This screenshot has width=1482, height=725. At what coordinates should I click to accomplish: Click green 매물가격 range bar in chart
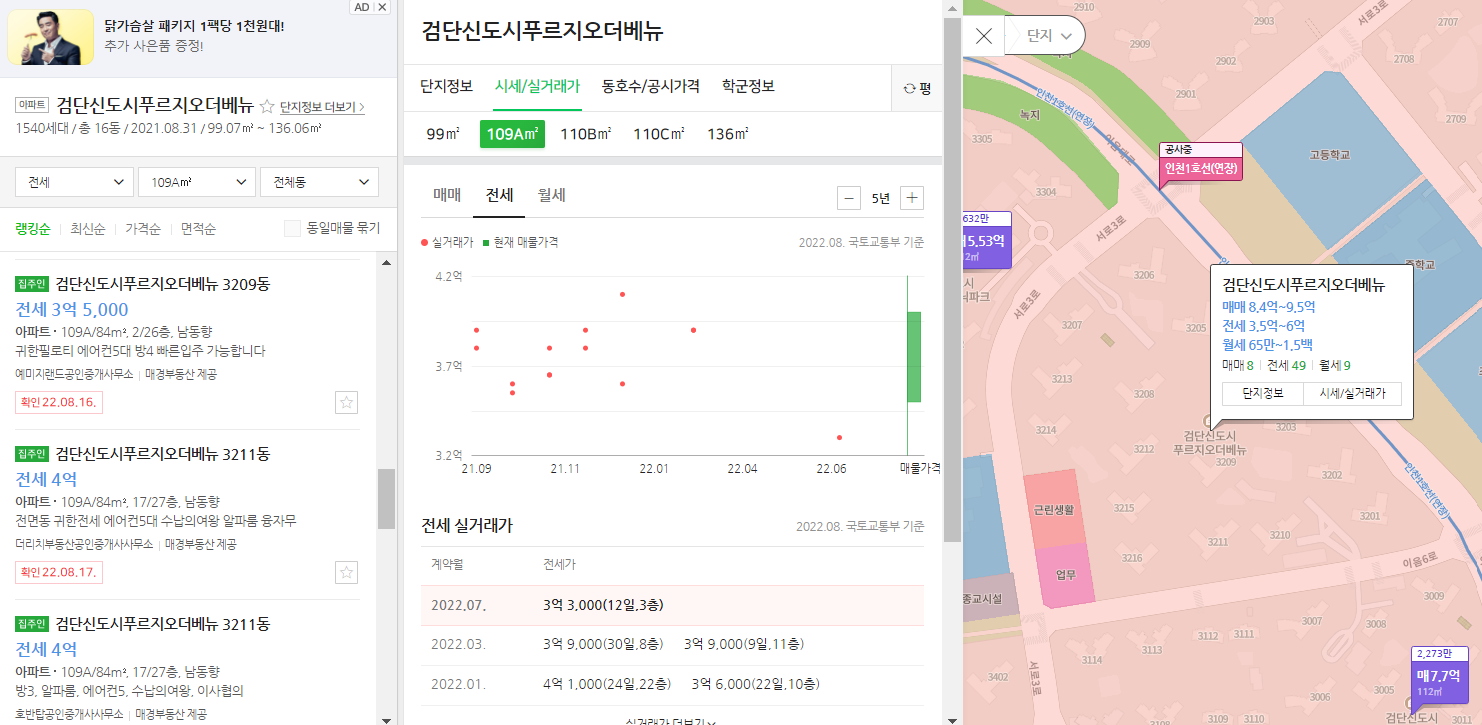pos(914,357)
